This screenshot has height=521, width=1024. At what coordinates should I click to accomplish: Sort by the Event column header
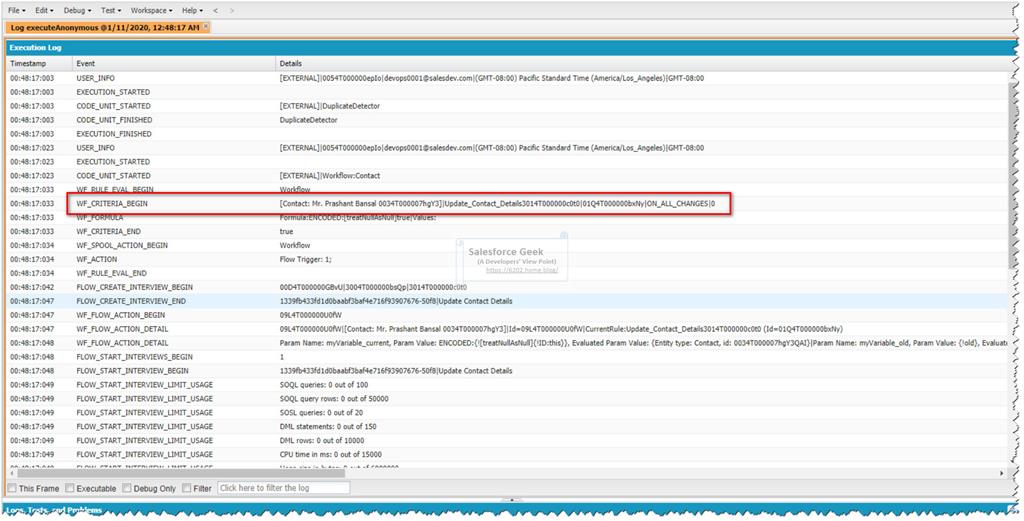(x=174, y=64)
